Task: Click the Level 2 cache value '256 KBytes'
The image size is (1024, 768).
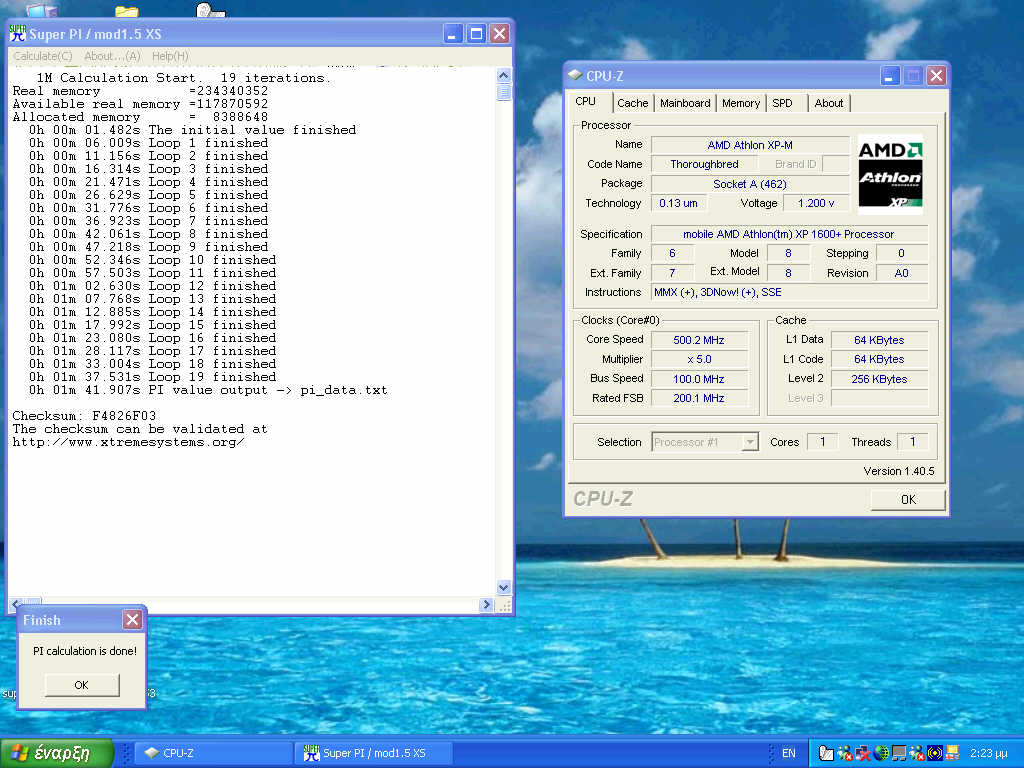Action: click(x=879, y=379)
